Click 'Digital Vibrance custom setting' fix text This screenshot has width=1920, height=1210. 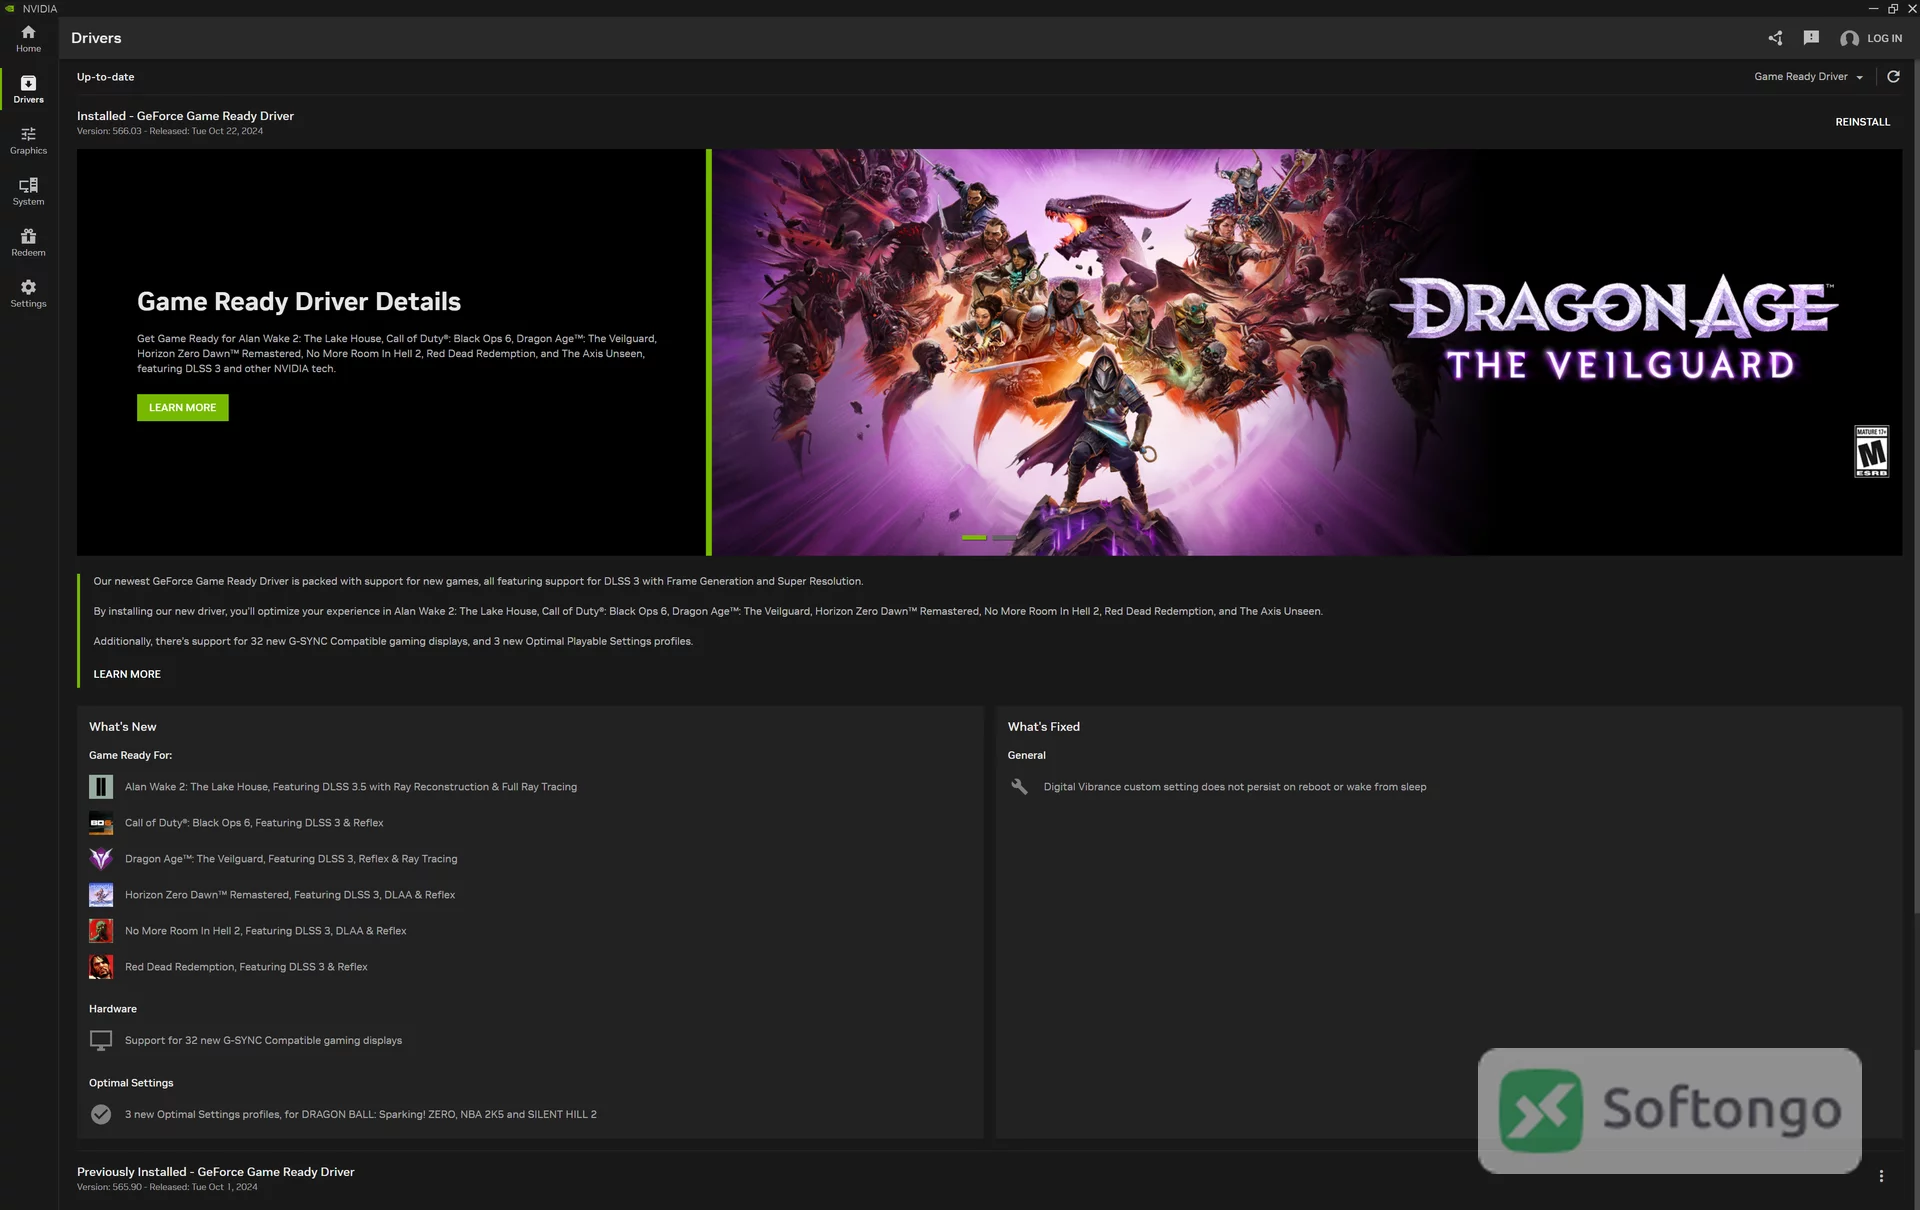coord(1235,787)
